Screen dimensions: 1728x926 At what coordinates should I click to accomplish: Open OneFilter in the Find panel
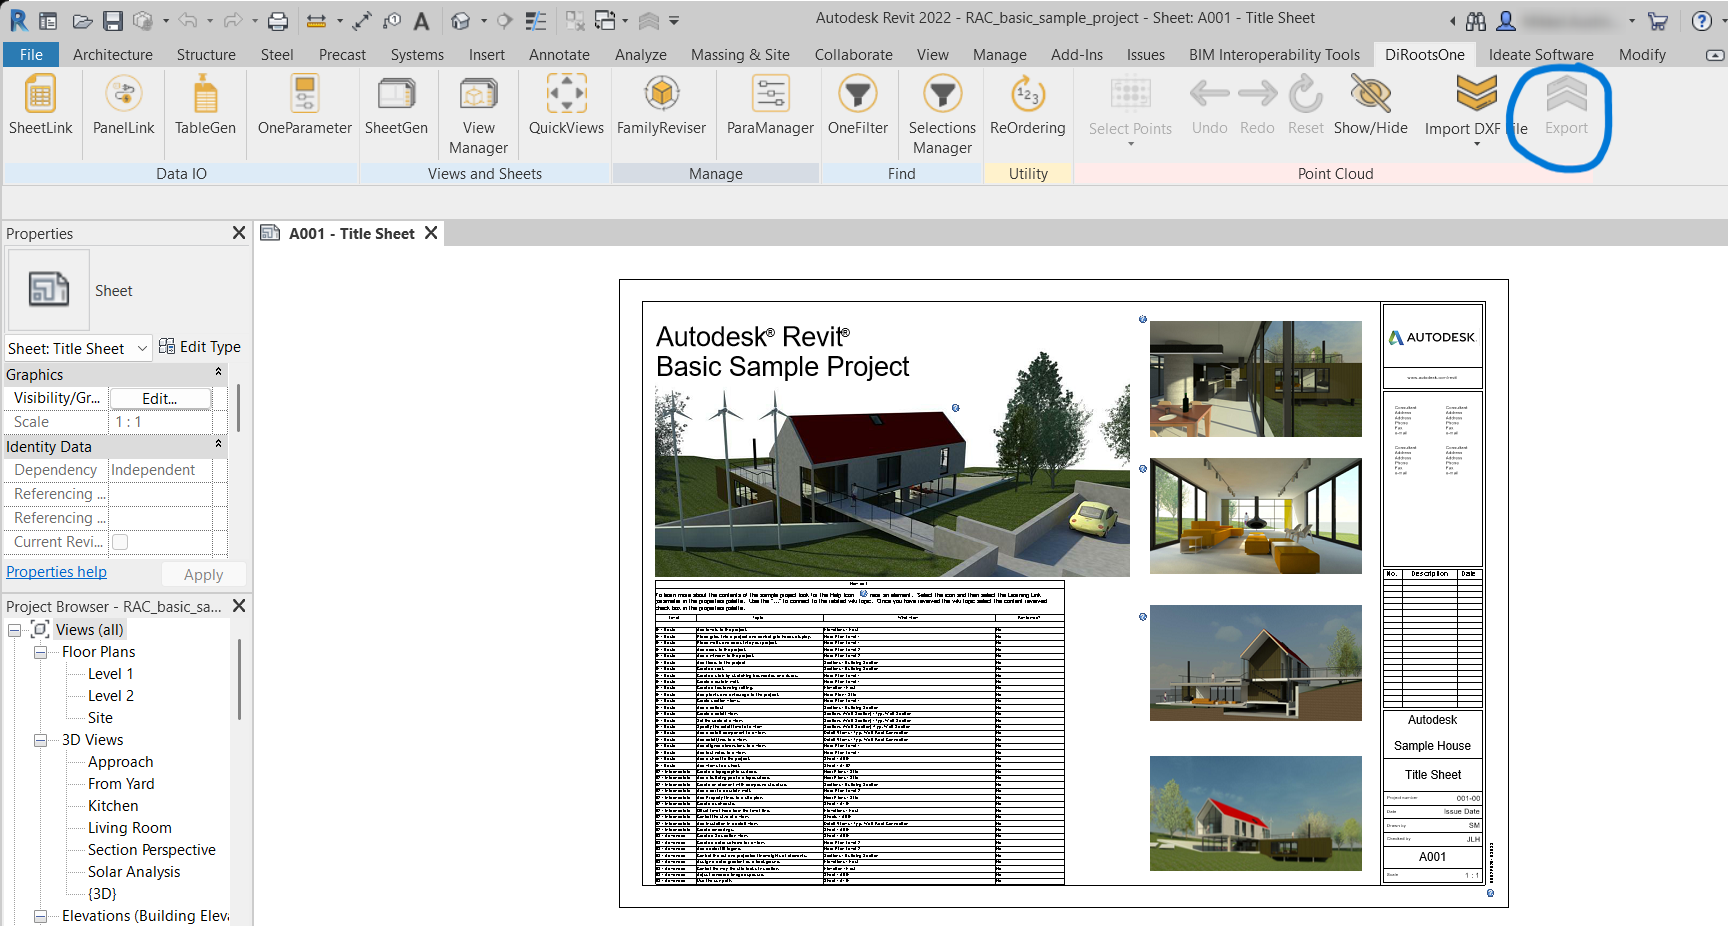pos(858,108)
